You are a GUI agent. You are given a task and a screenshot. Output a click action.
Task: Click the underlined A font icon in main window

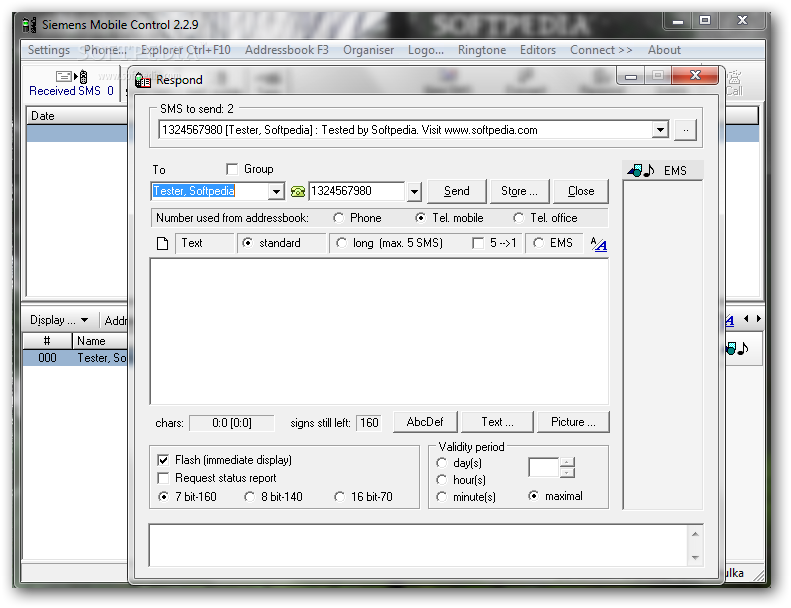point(729,320)
